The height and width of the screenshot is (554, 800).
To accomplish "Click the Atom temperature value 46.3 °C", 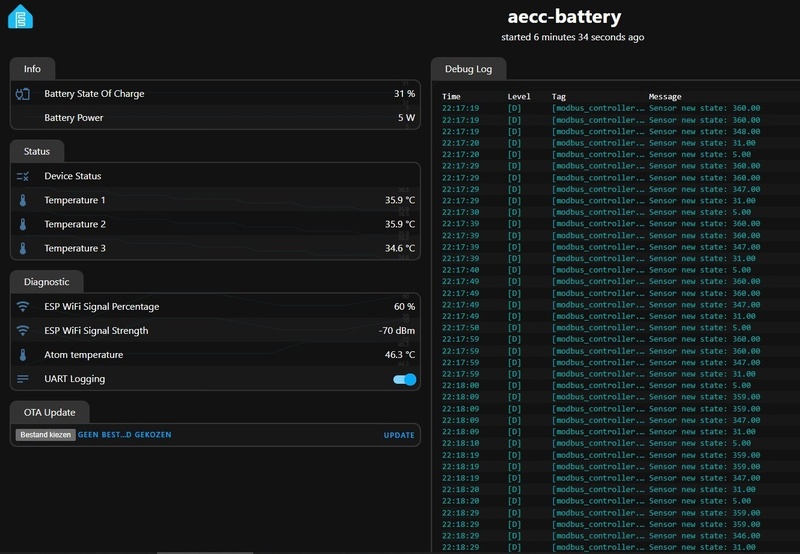I will [x=400, y=355].
